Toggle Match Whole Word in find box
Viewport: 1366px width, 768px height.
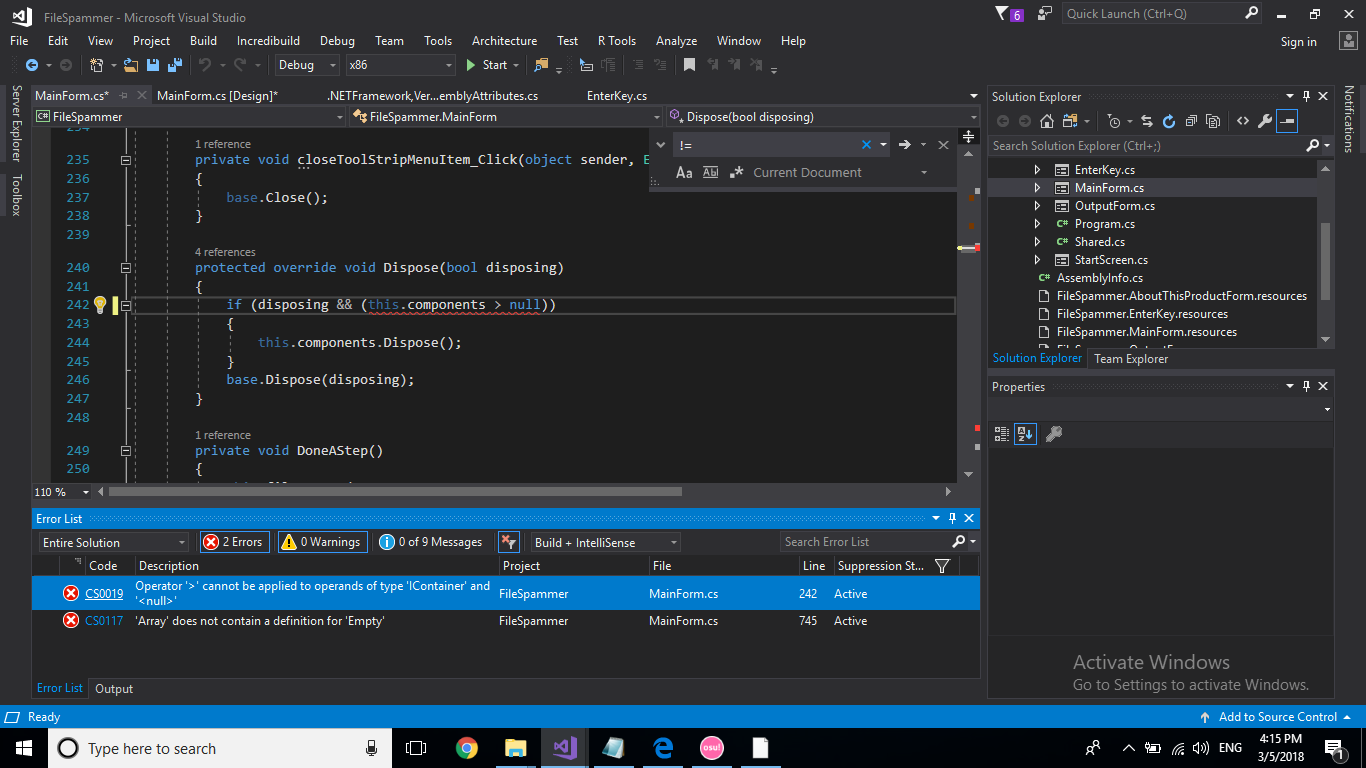pos(710,172)
